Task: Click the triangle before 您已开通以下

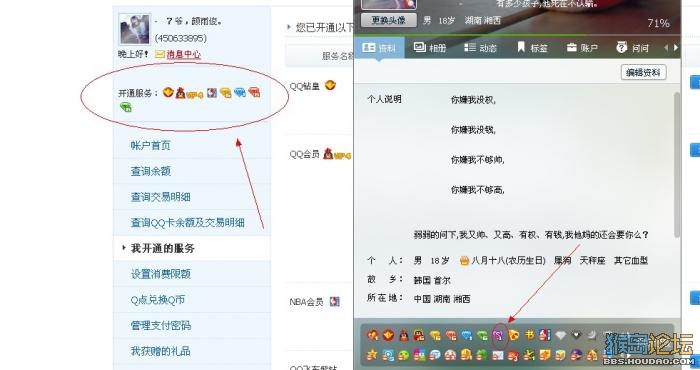Action: point(289,27)
